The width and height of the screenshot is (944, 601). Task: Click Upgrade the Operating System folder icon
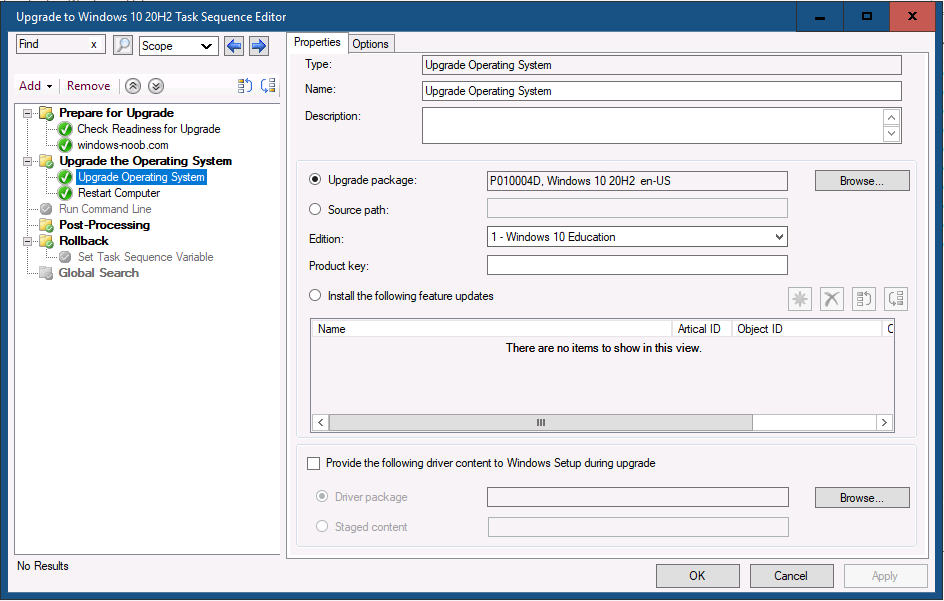46,161
